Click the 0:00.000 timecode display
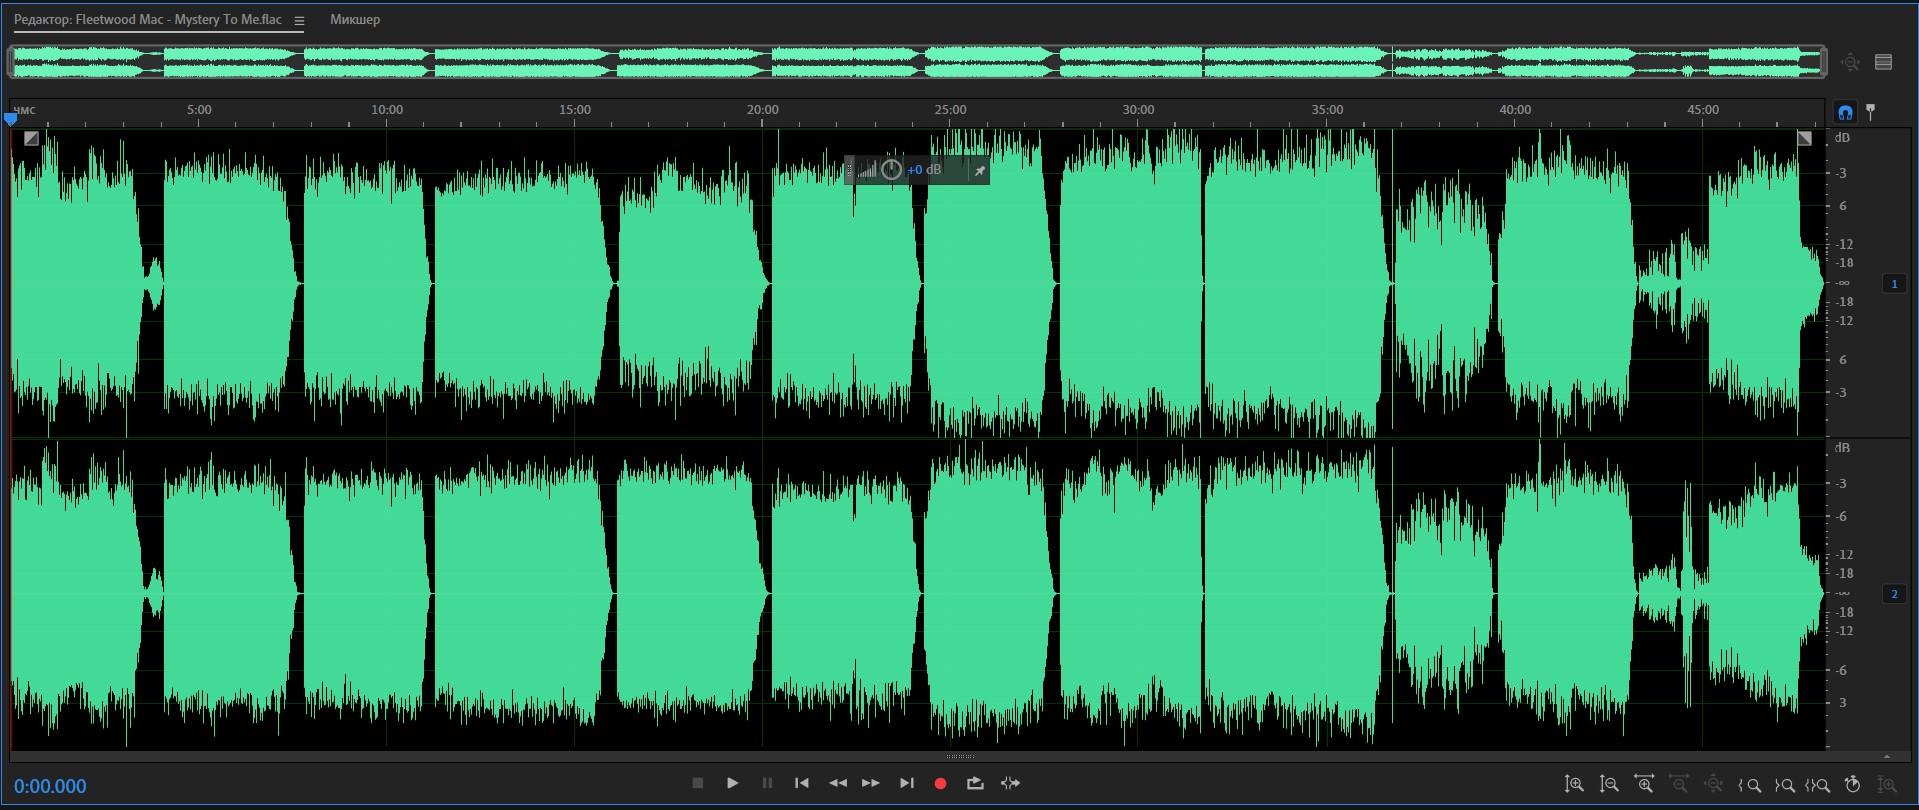 tap(50, 787)
